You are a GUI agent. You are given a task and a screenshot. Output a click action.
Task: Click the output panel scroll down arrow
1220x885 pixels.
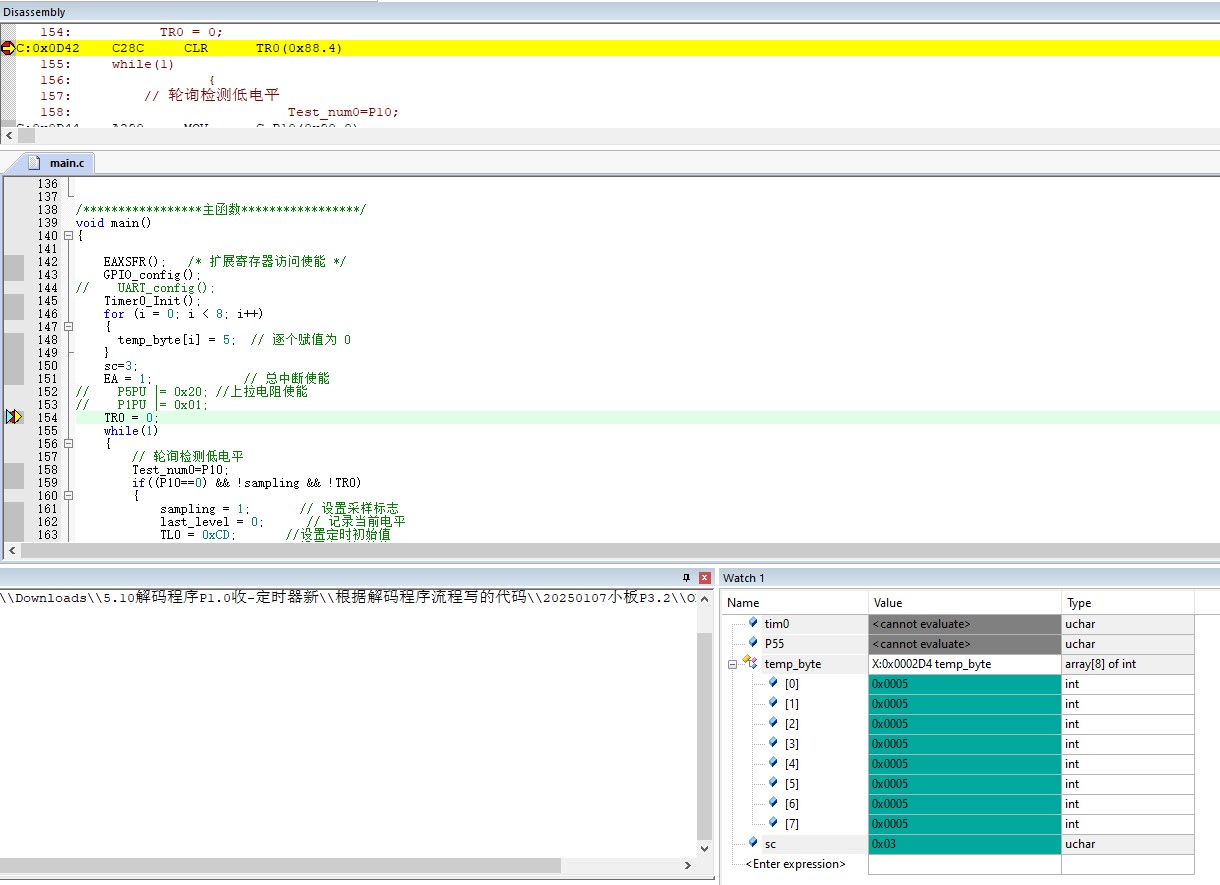pos(704,848)
